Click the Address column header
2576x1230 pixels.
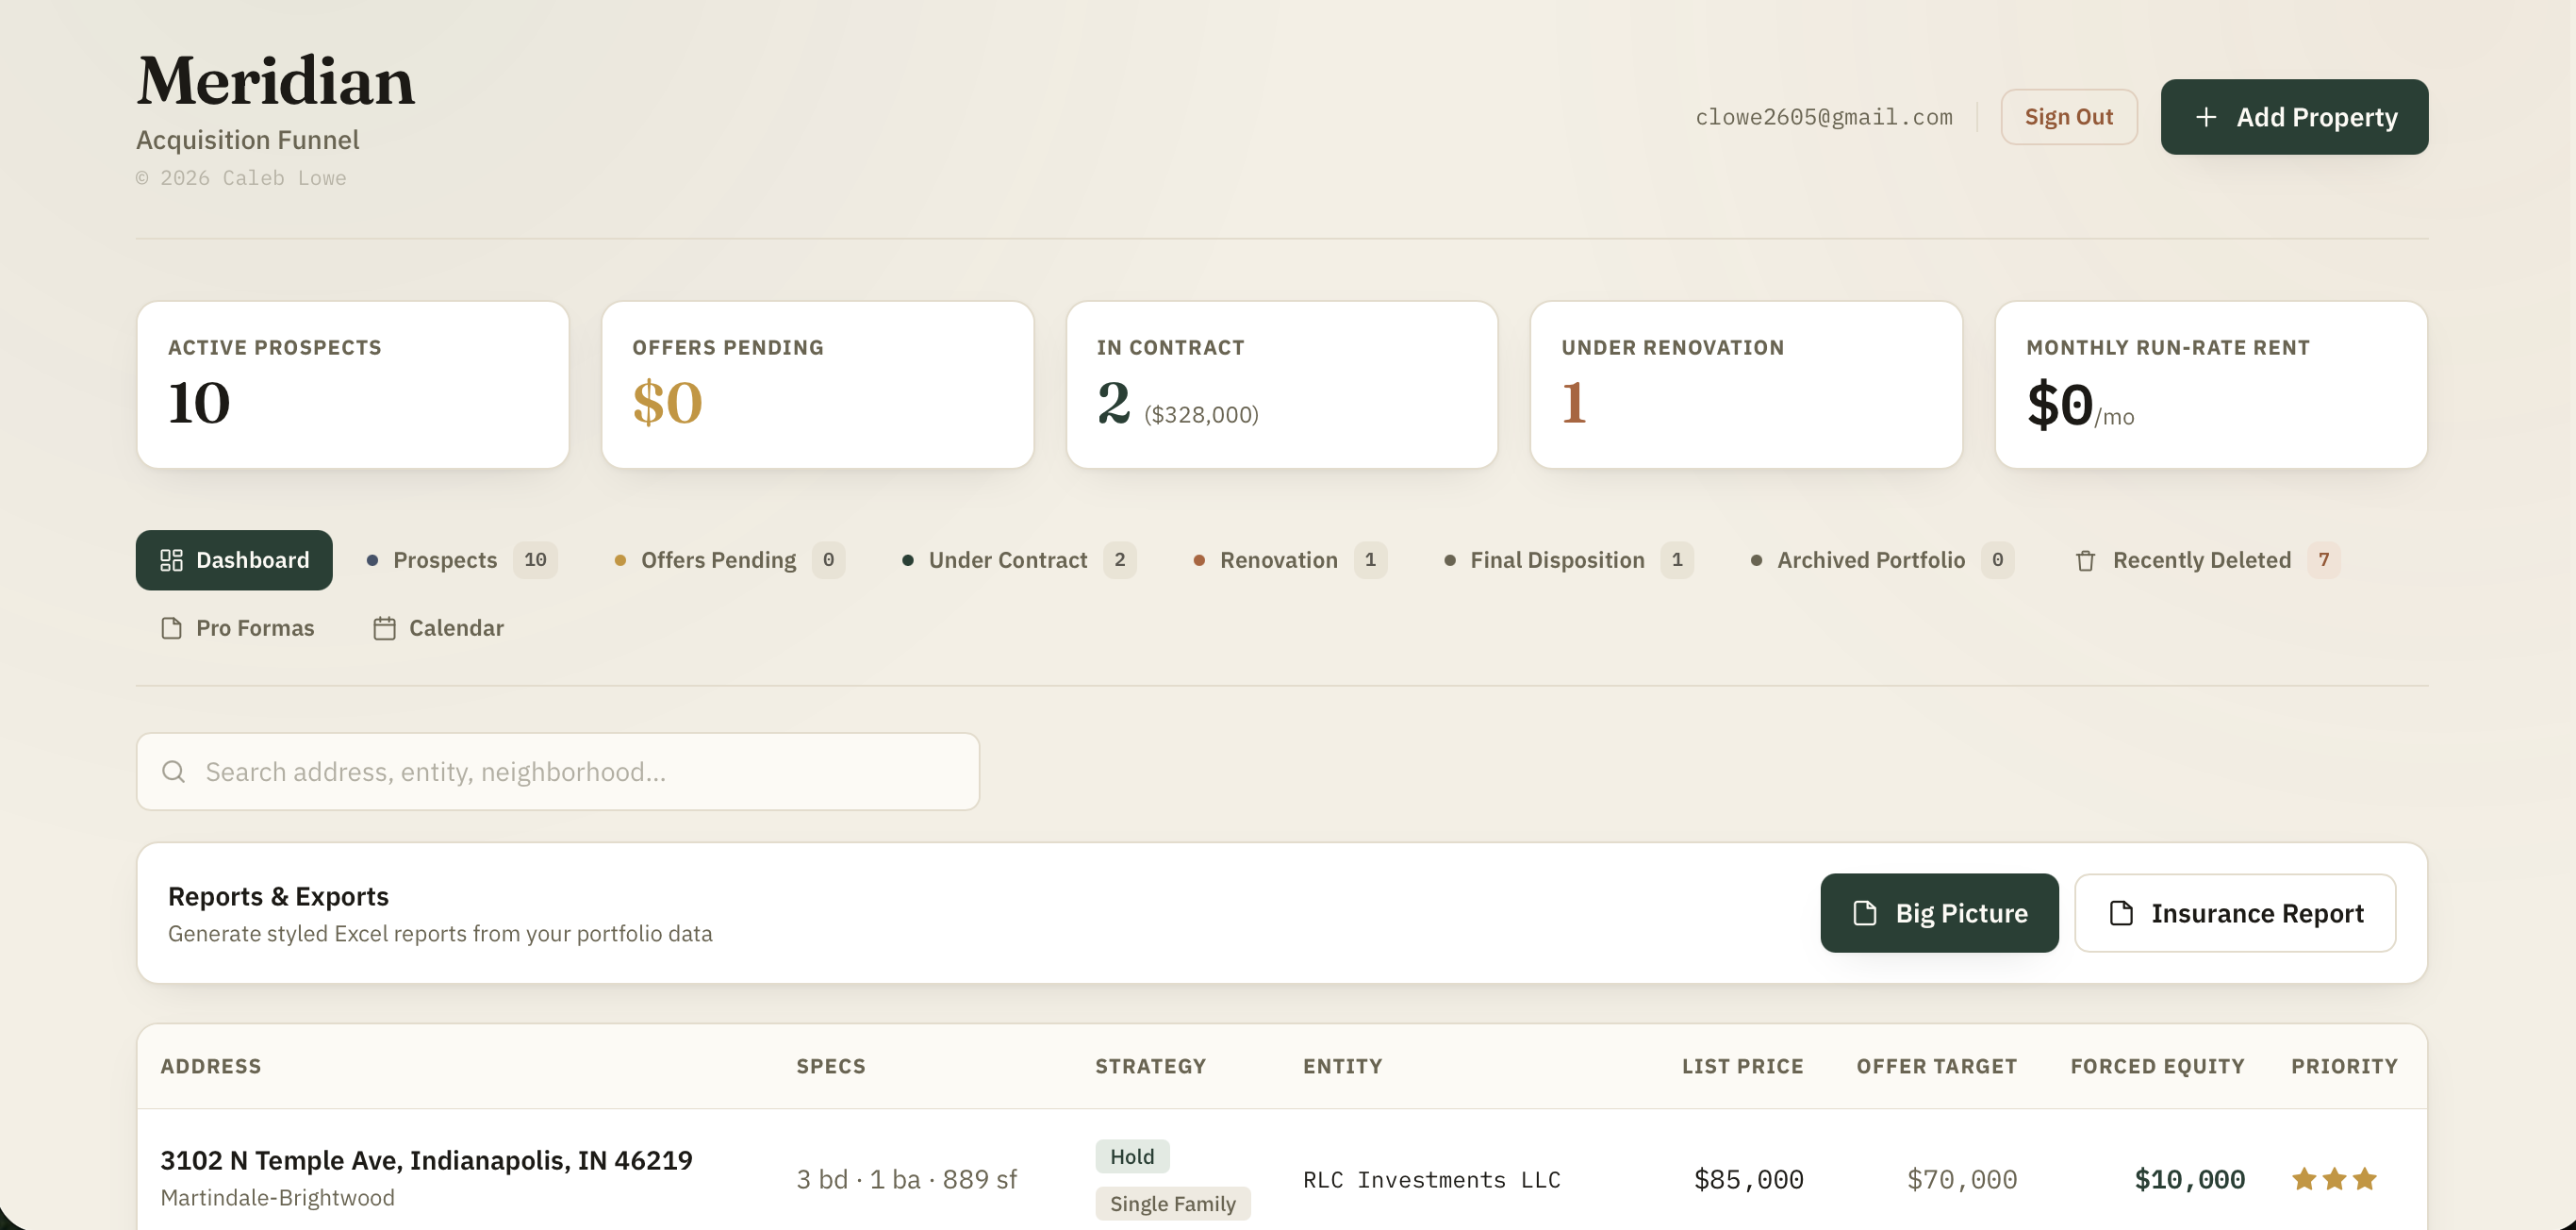coord(211,1066)
